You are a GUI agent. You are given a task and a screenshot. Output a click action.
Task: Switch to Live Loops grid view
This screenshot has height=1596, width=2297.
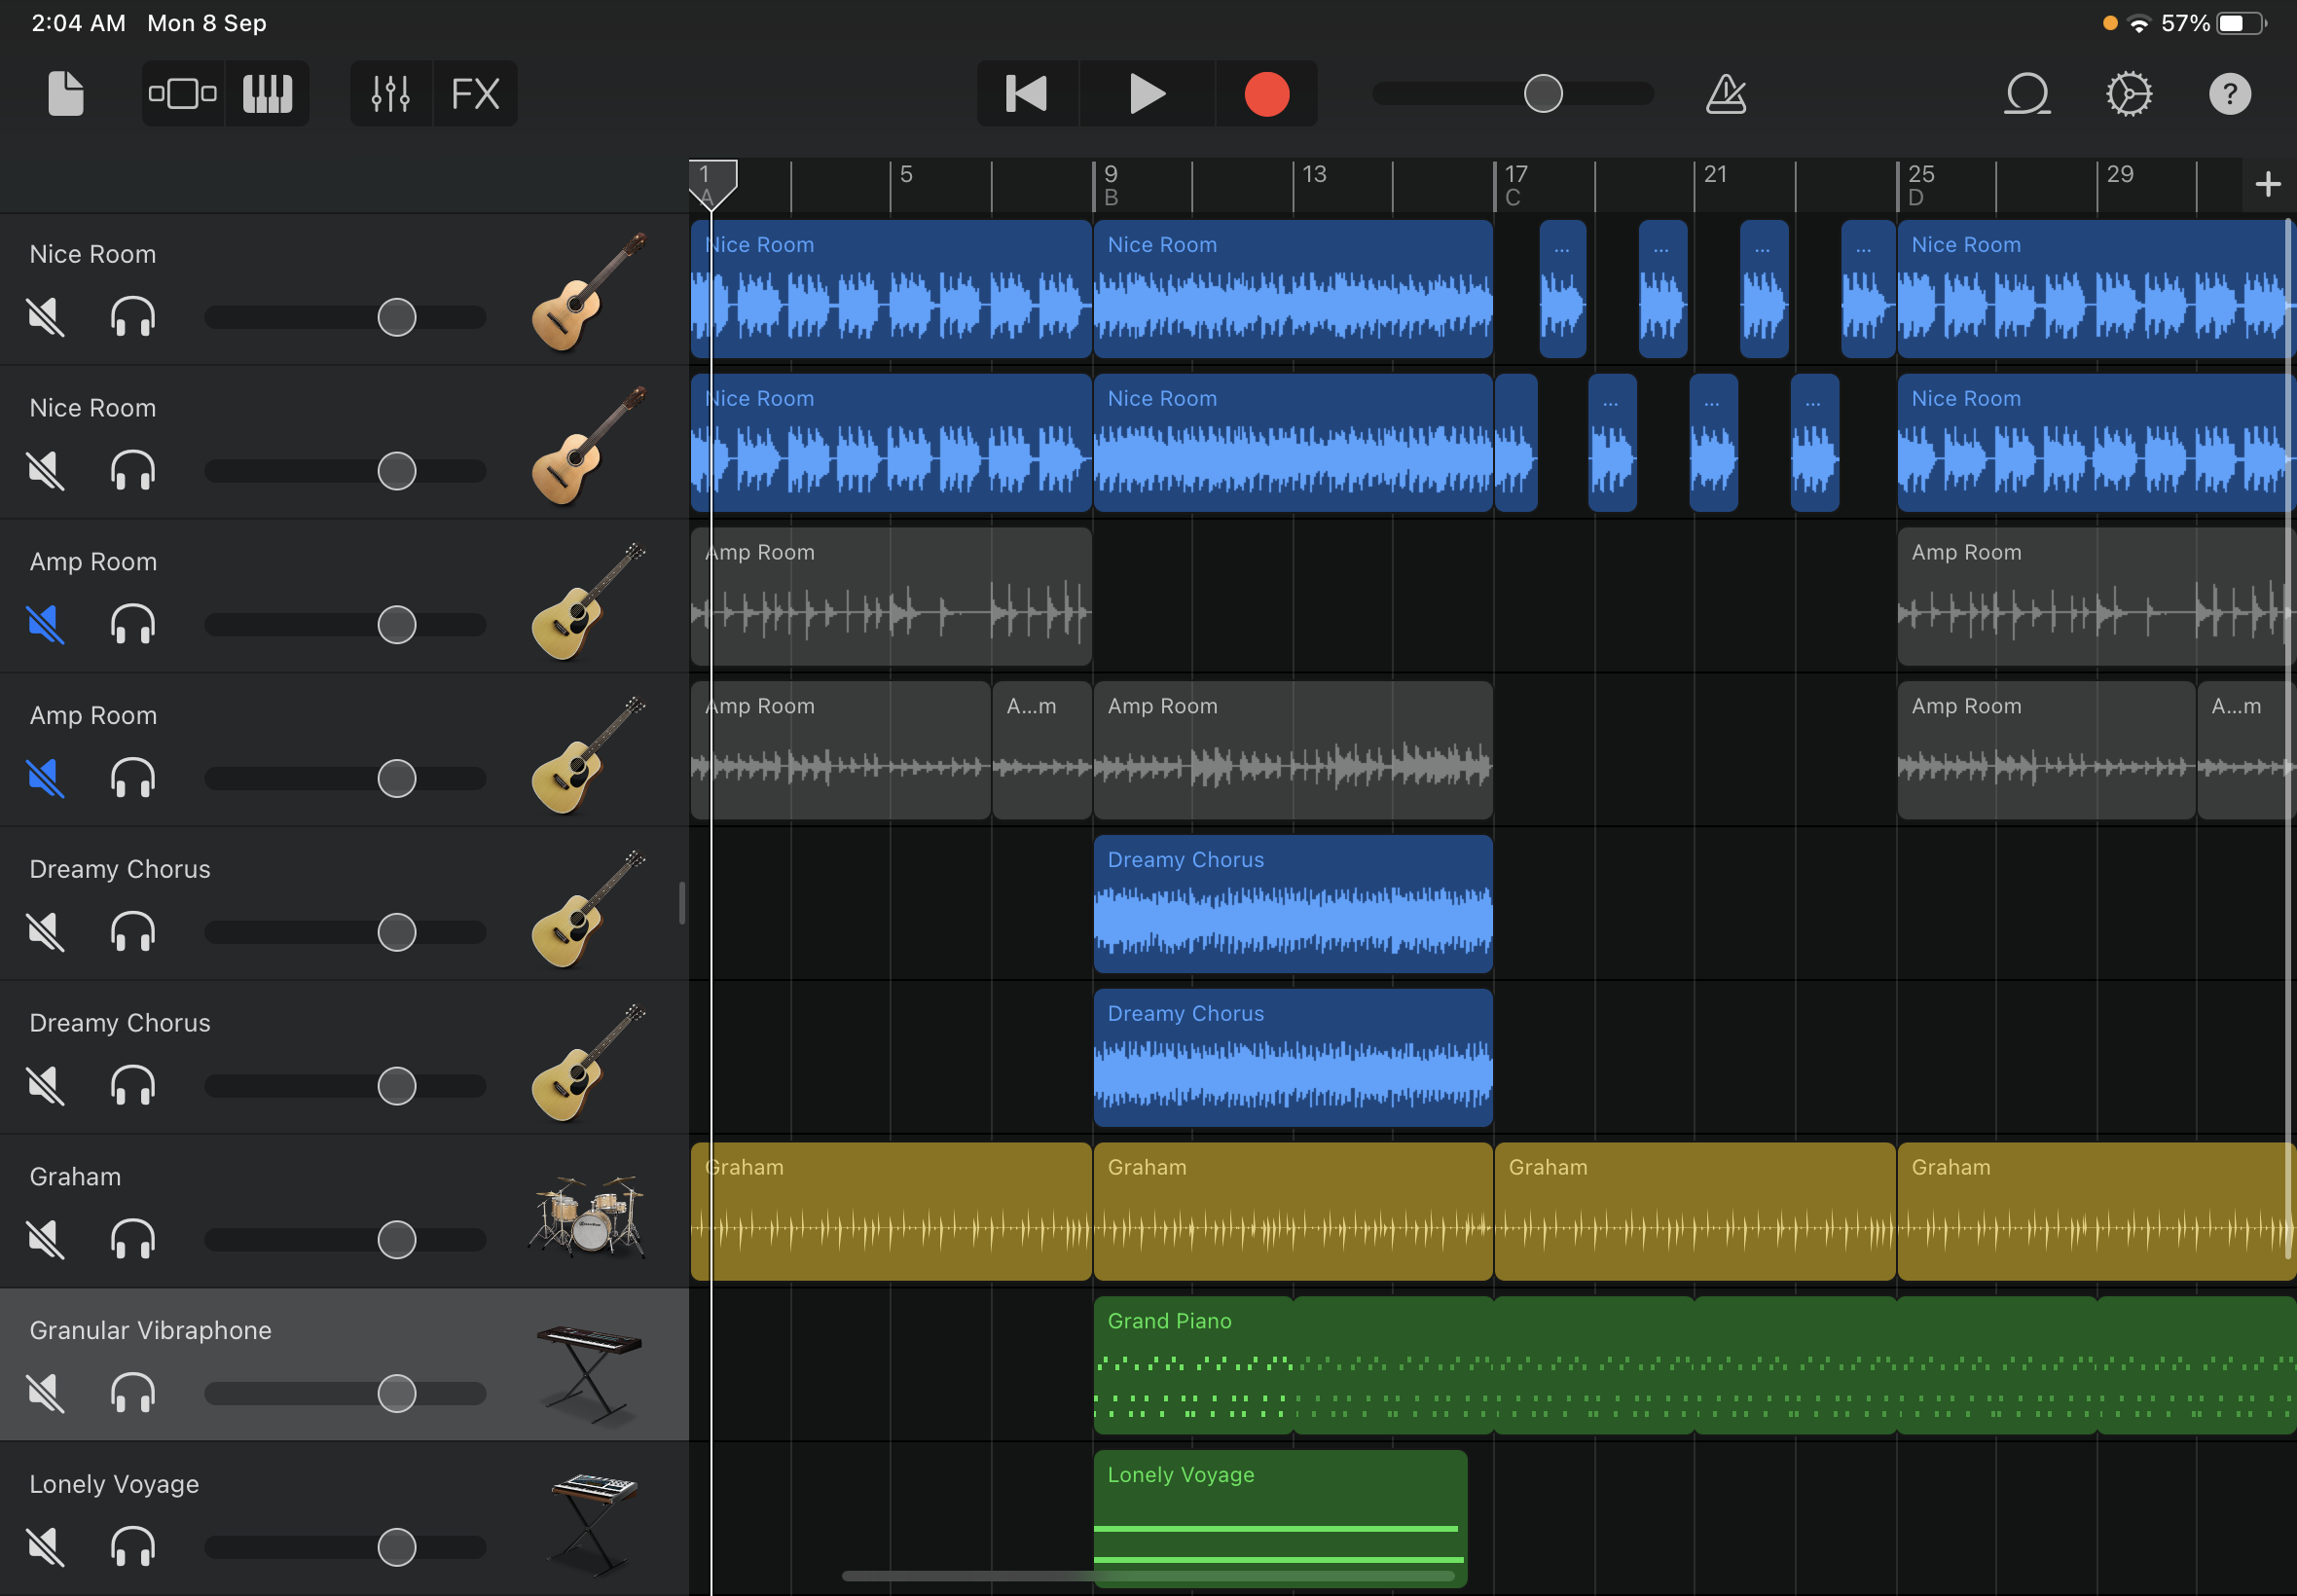pyautogui.click(x=183, y=94)
